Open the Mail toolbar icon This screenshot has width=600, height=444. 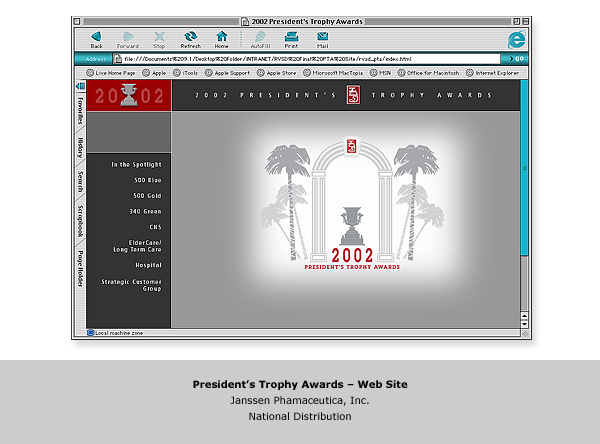(323, 37)
